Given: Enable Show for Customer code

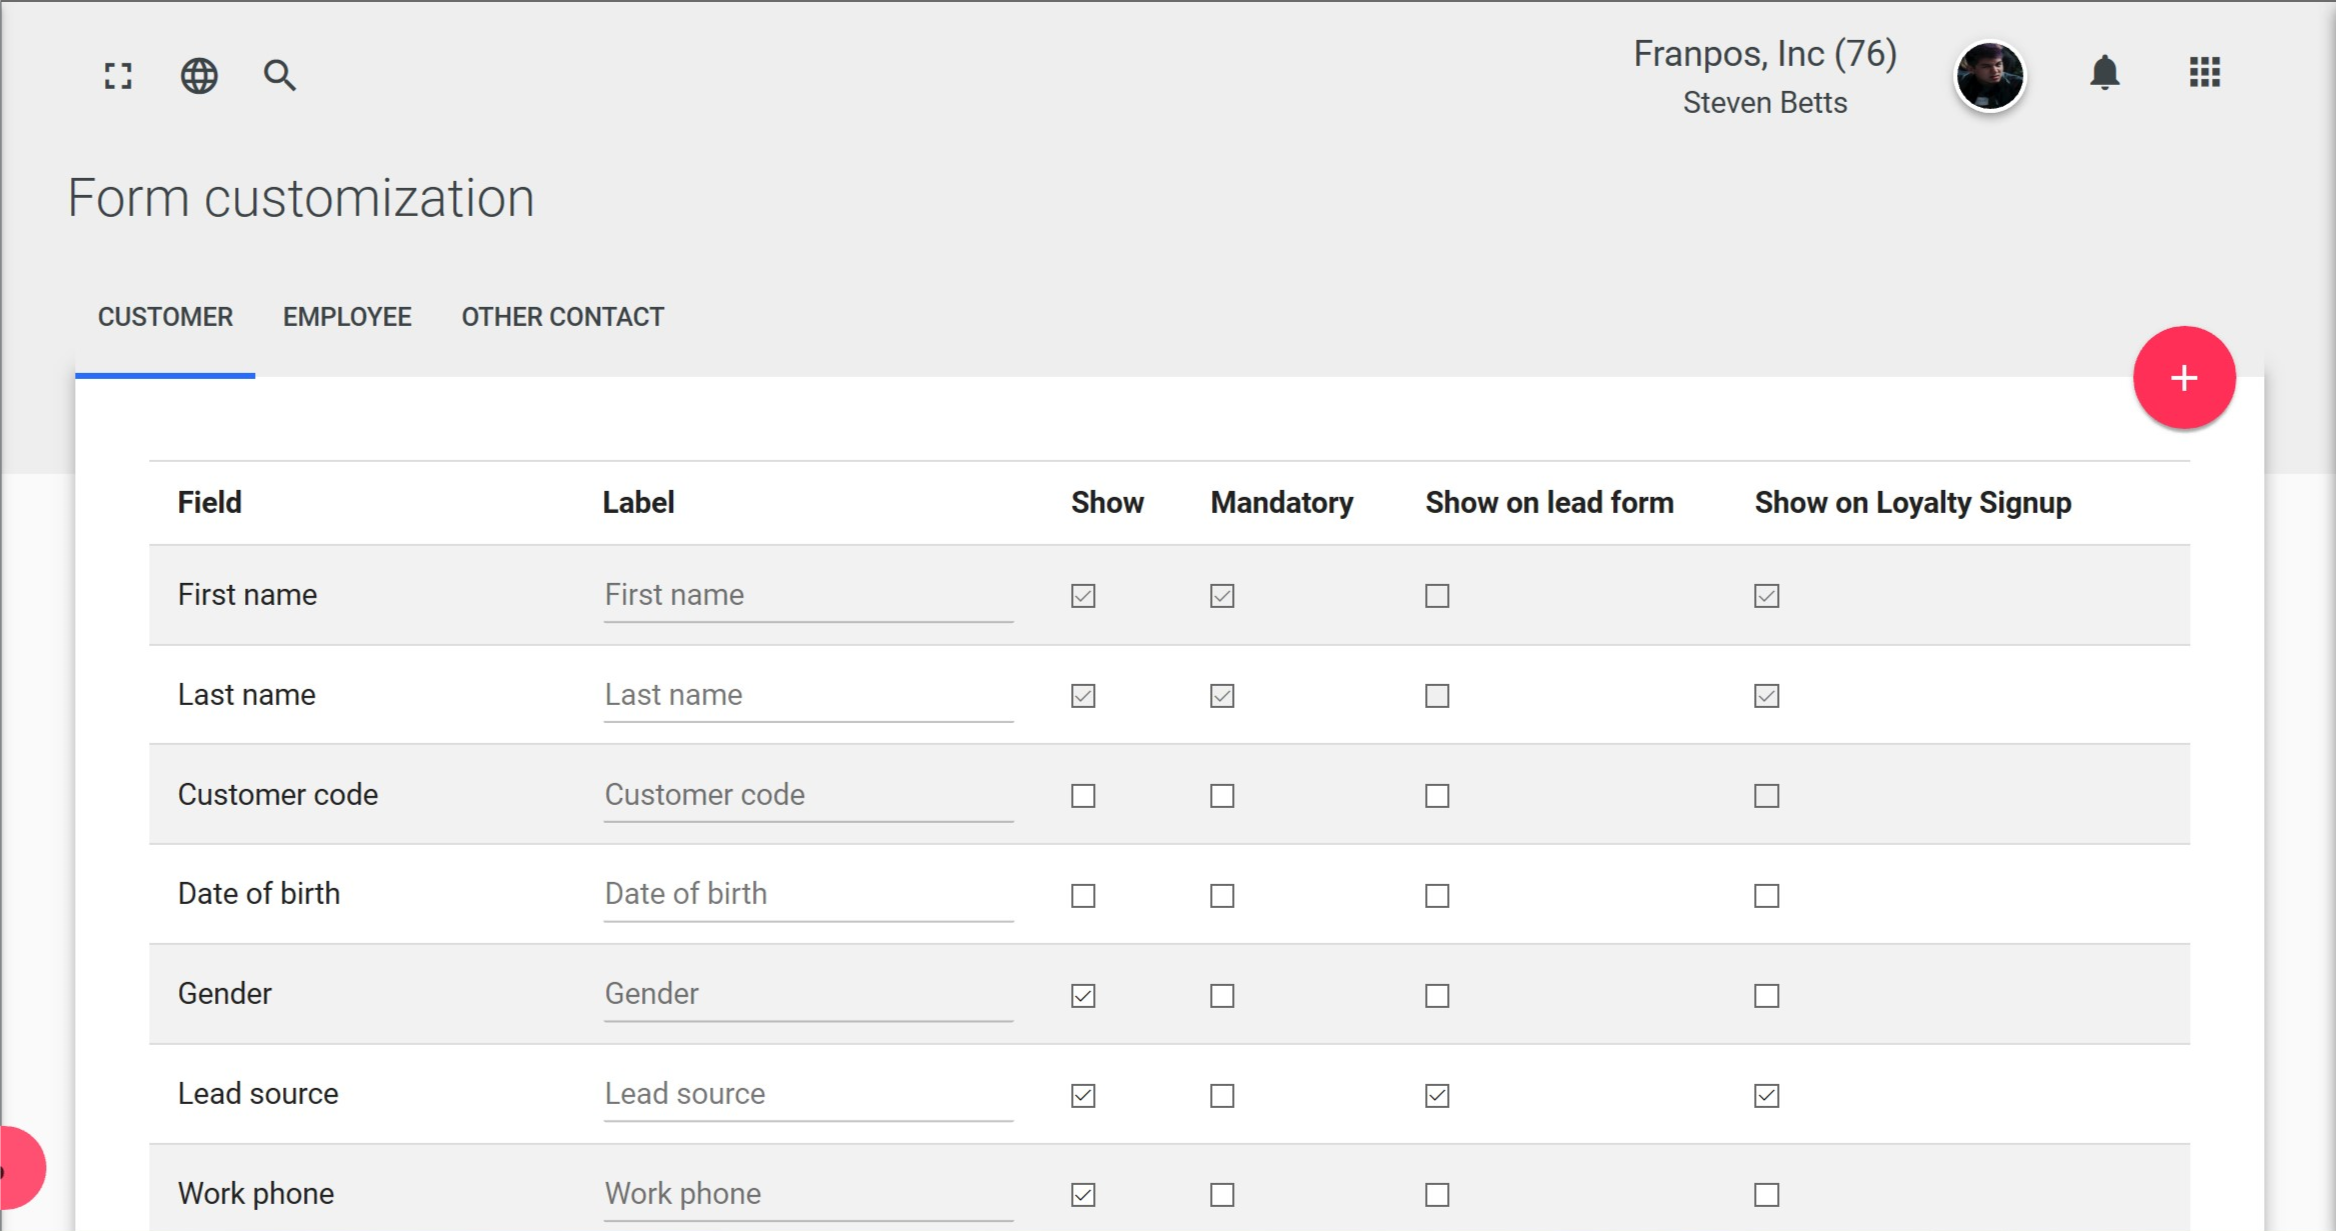Looking at the screenshot, I should click(1083, 796).
